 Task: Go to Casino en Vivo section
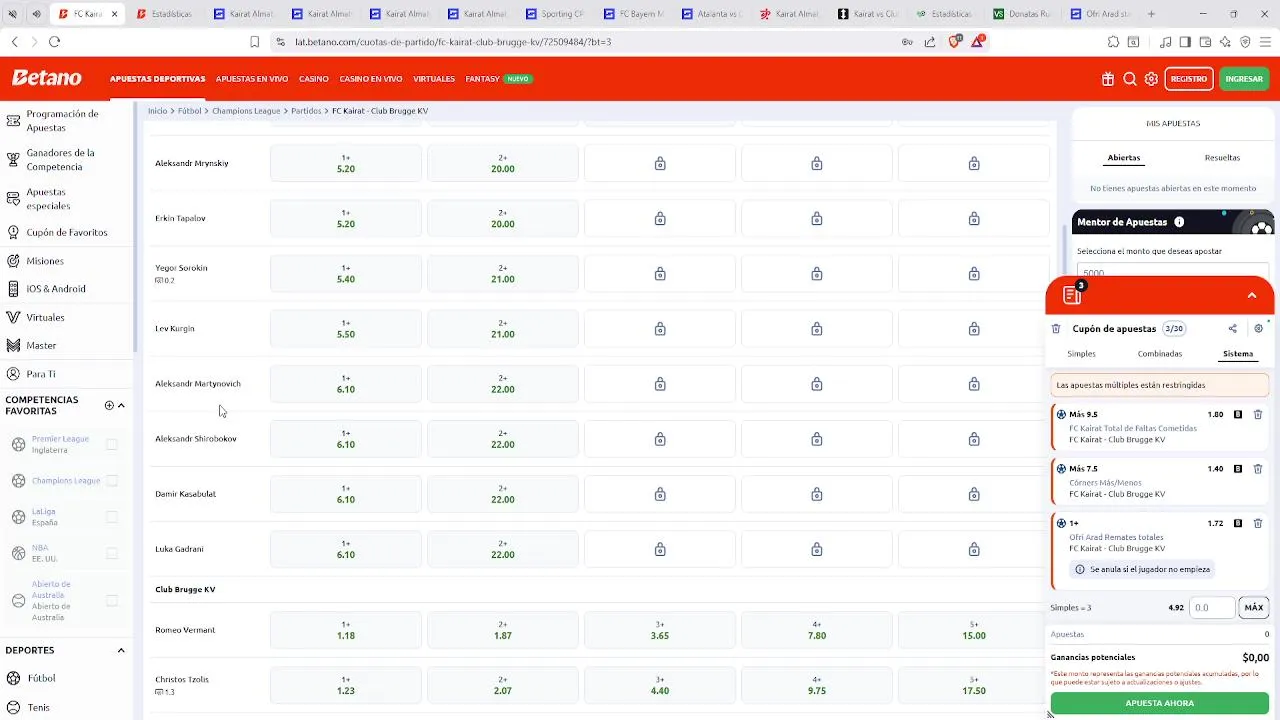[x=371, y=79]
